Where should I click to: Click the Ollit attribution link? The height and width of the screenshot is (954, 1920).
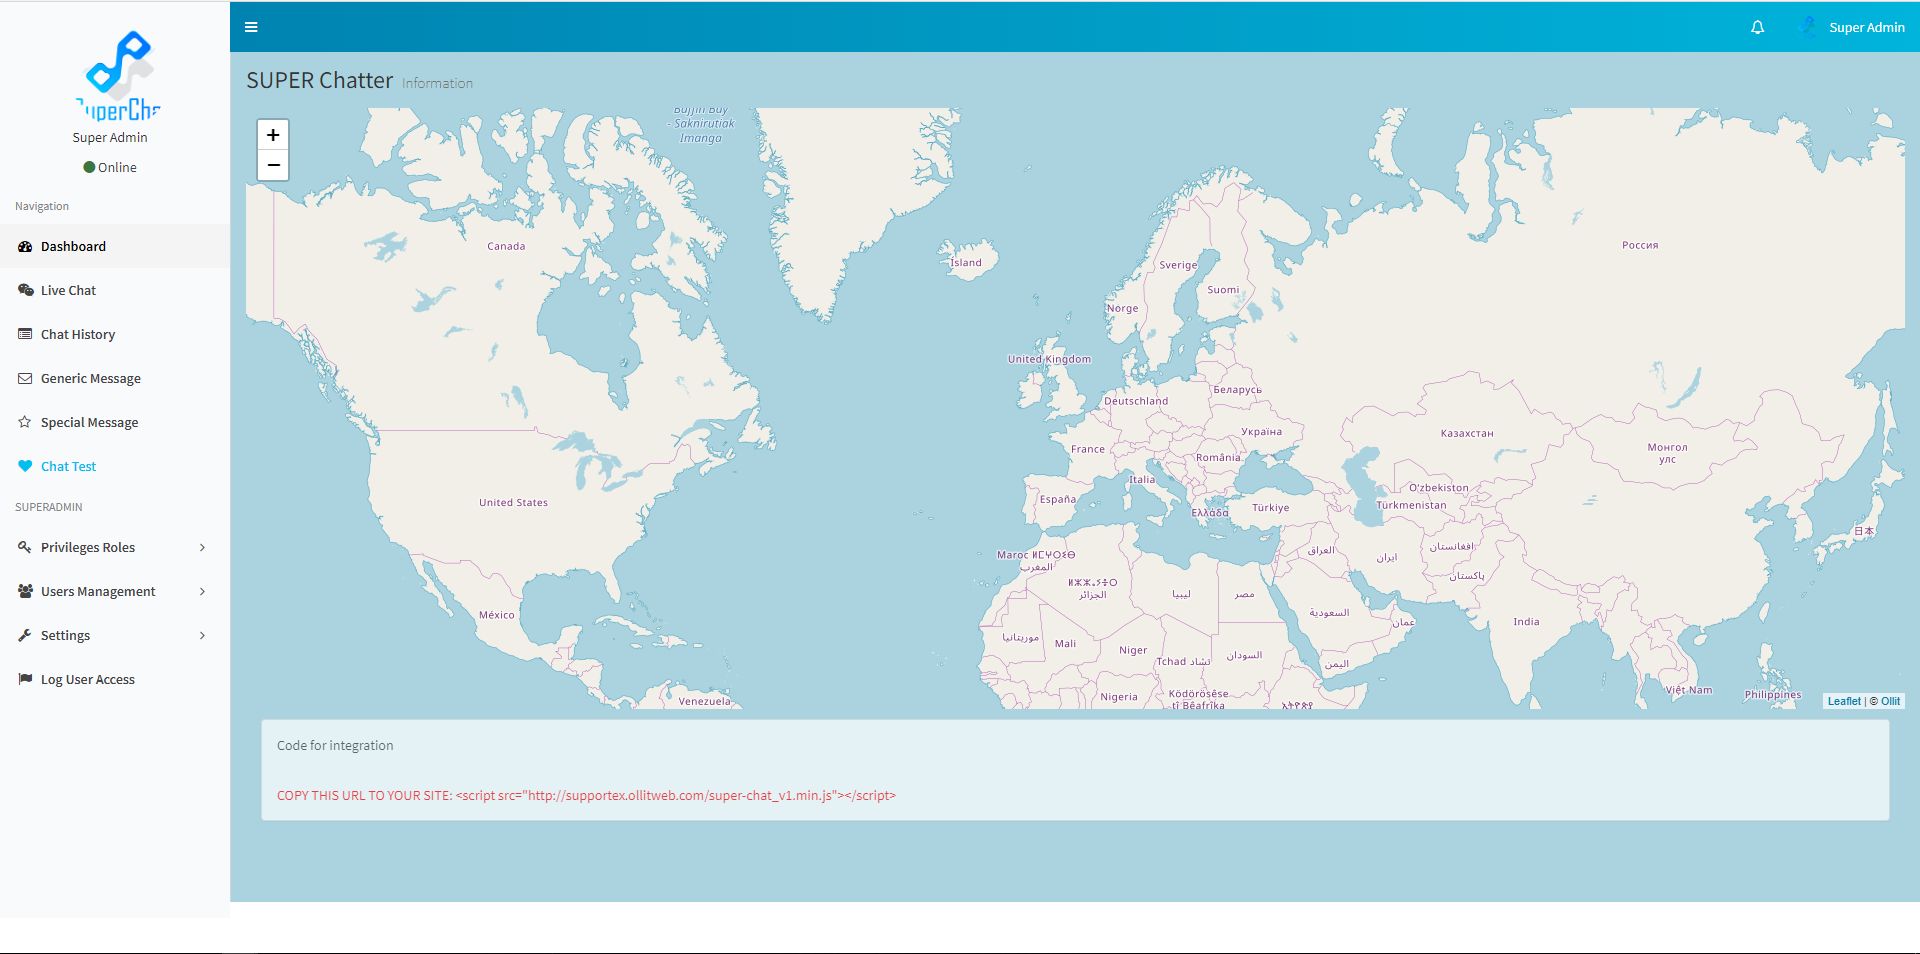click(1890, 701)
